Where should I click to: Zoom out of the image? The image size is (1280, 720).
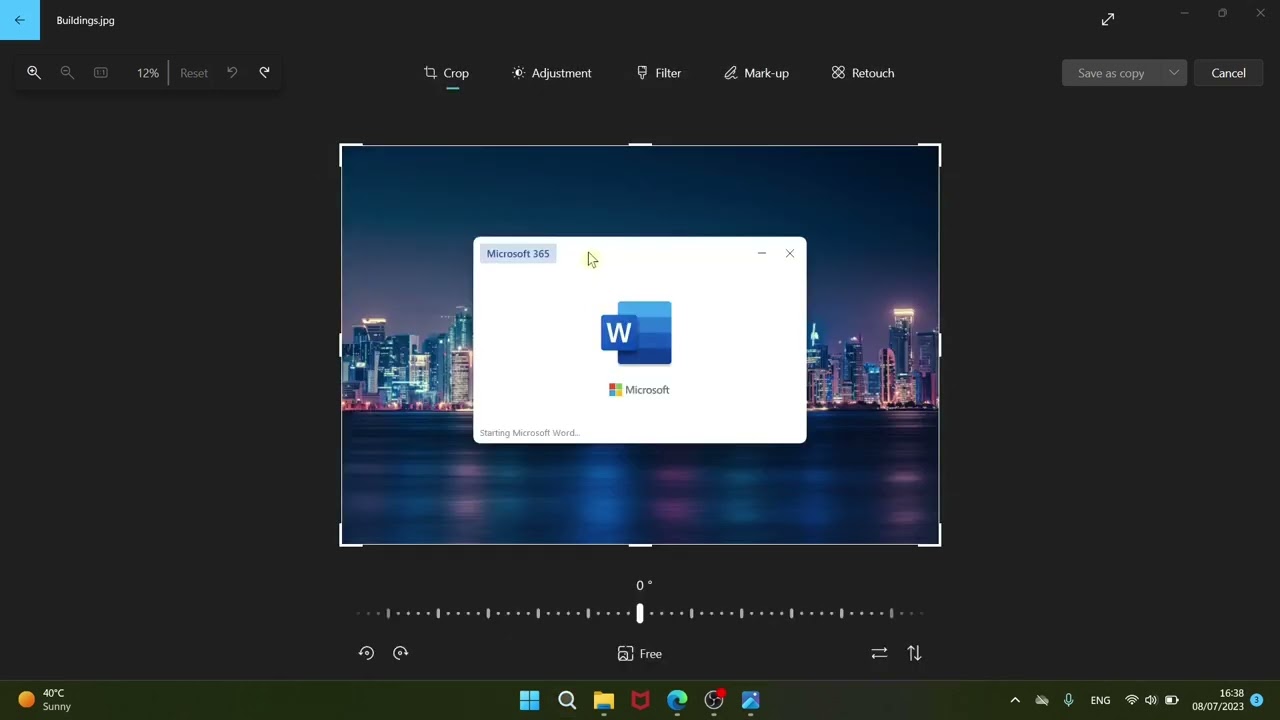click(x=67, y=73)
